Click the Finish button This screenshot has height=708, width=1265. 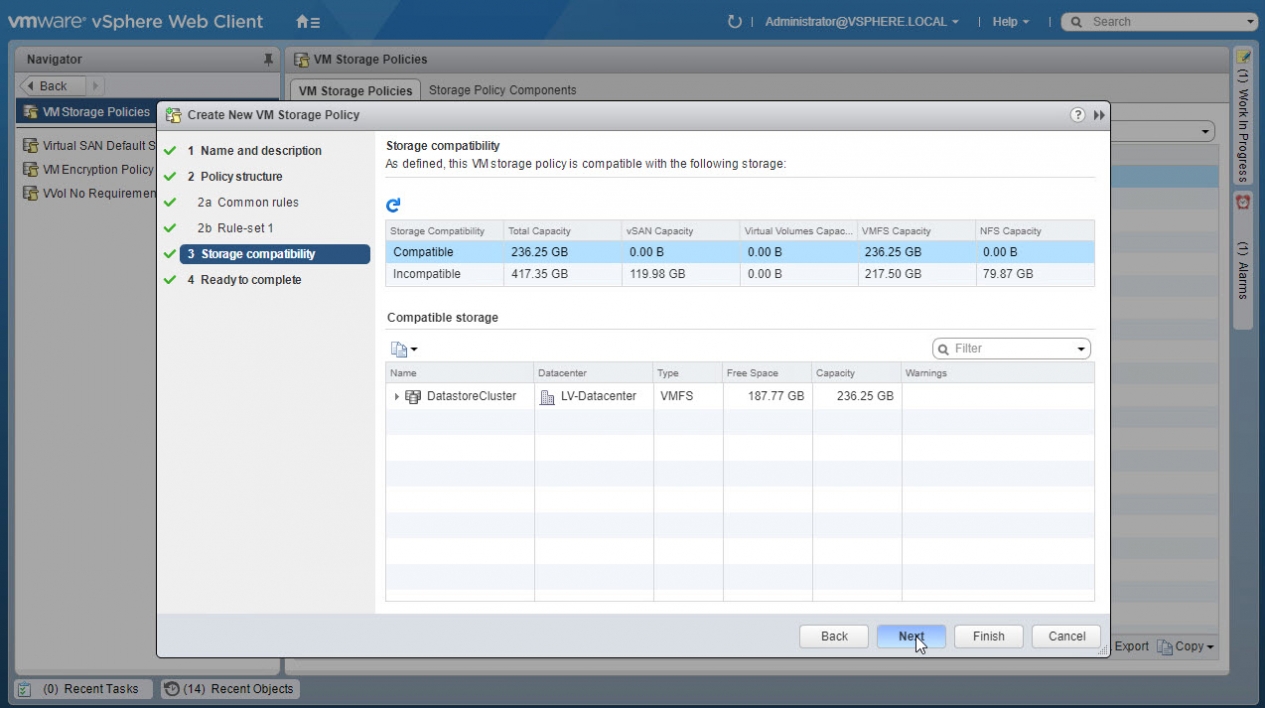988,636
